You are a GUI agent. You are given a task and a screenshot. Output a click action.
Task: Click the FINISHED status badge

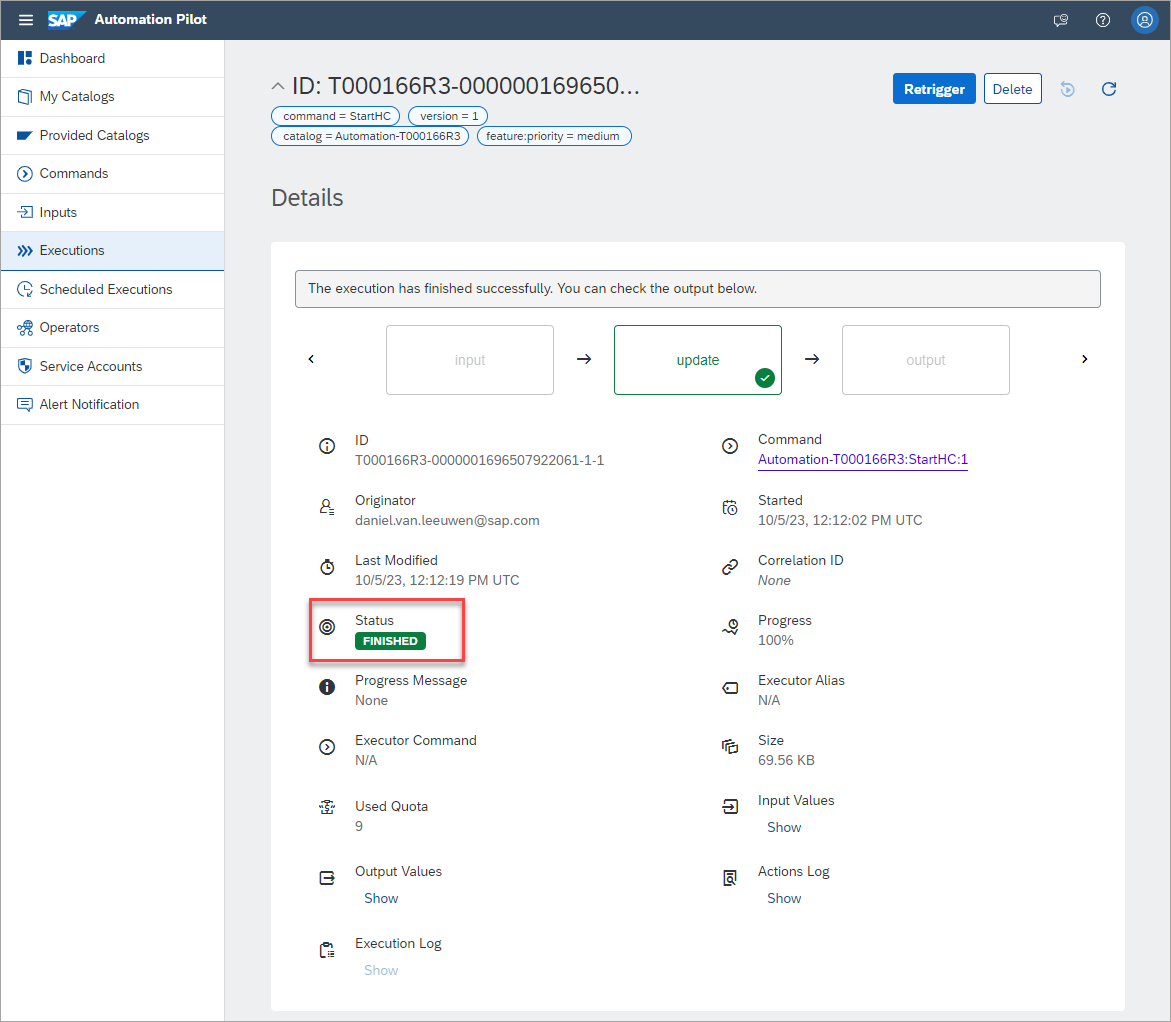pyautogui.click(x=390, y=641)
